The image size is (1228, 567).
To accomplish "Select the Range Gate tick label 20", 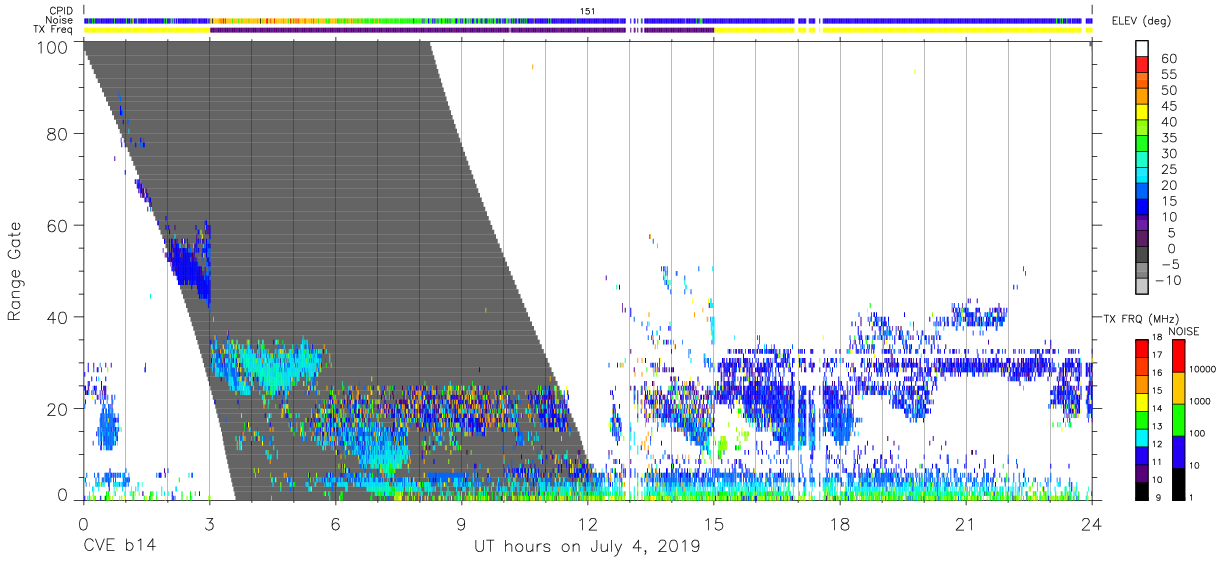I will 58,408.
